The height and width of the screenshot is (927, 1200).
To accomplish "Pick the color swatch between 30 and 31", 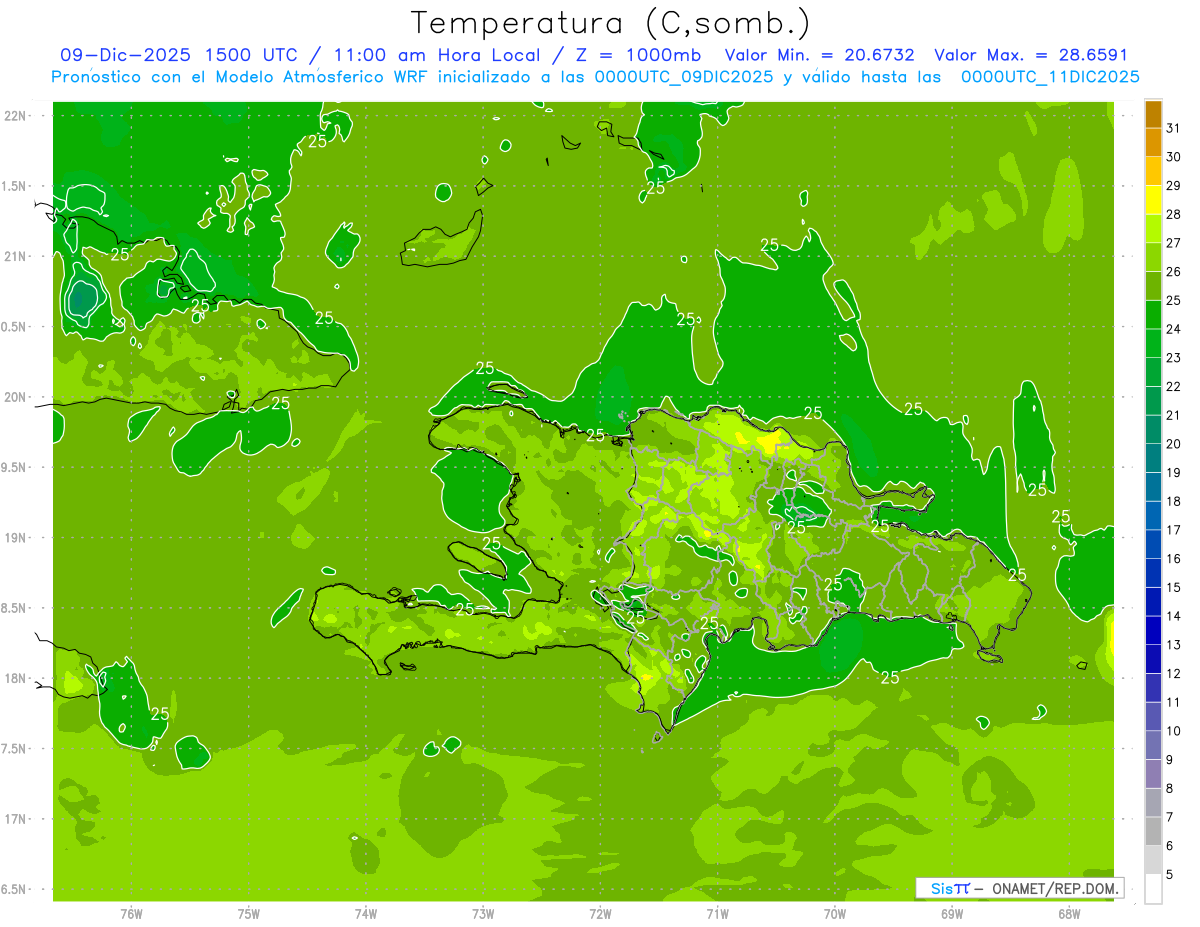I will pos(1153,143).
